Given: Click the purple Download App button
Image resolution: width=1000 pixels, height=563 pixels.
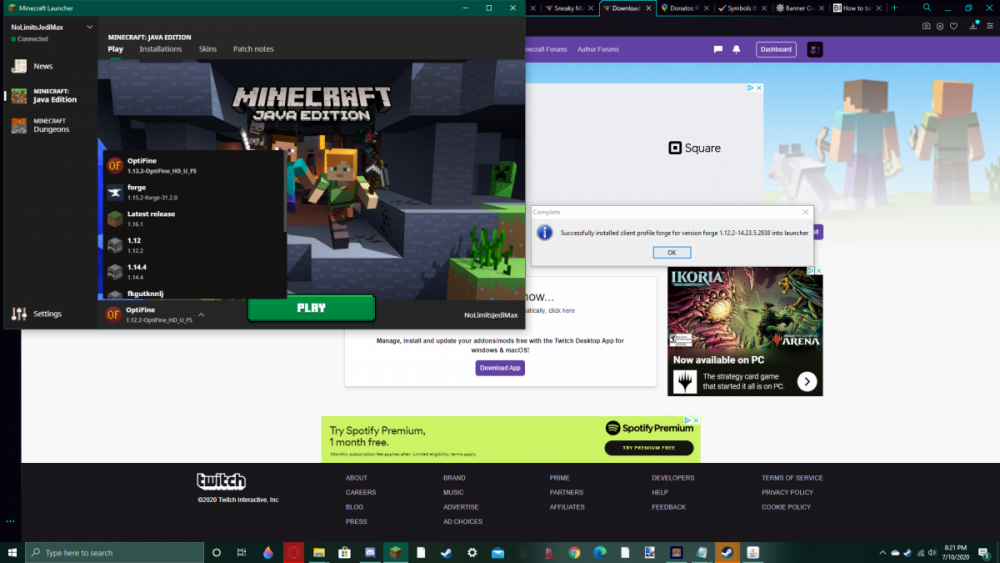Looking at the screenshot, I should (x=500, y=368).
